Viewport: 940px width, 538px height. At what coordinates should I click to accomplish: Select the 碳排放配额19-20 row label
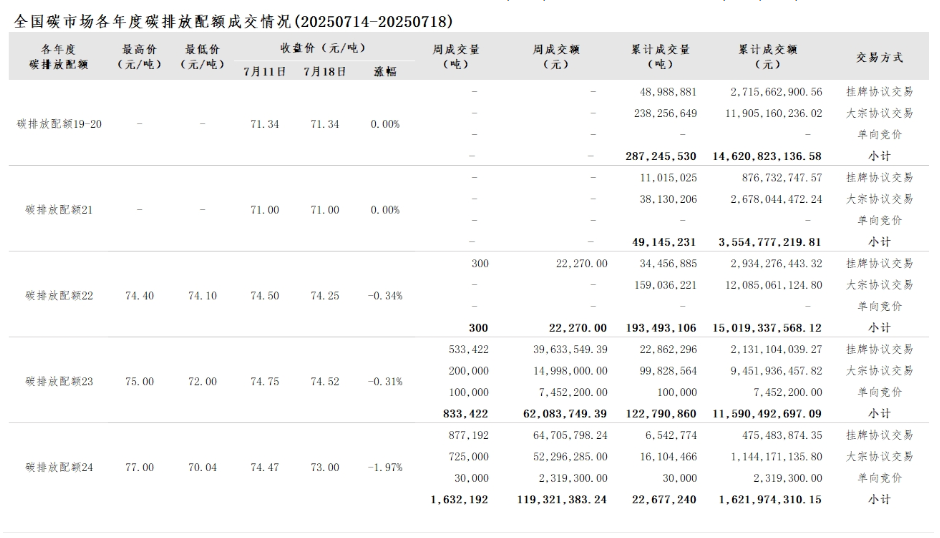tap(59, 124)
